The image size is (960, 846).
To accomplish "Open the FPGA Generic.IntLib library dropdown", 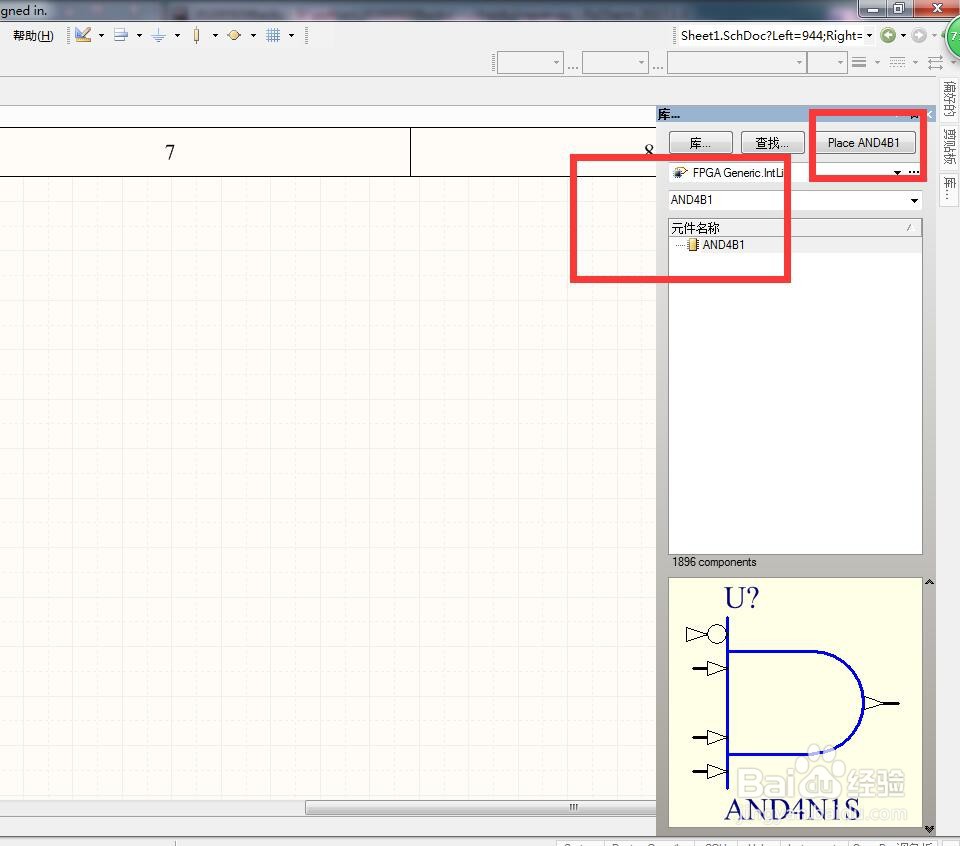I will [x=897, y=173].
